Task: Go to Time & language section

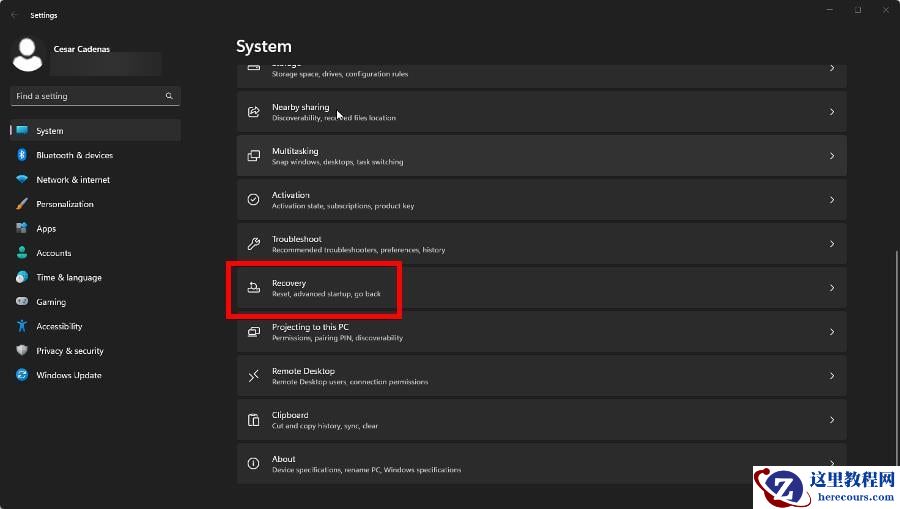Action: (69, 278)
